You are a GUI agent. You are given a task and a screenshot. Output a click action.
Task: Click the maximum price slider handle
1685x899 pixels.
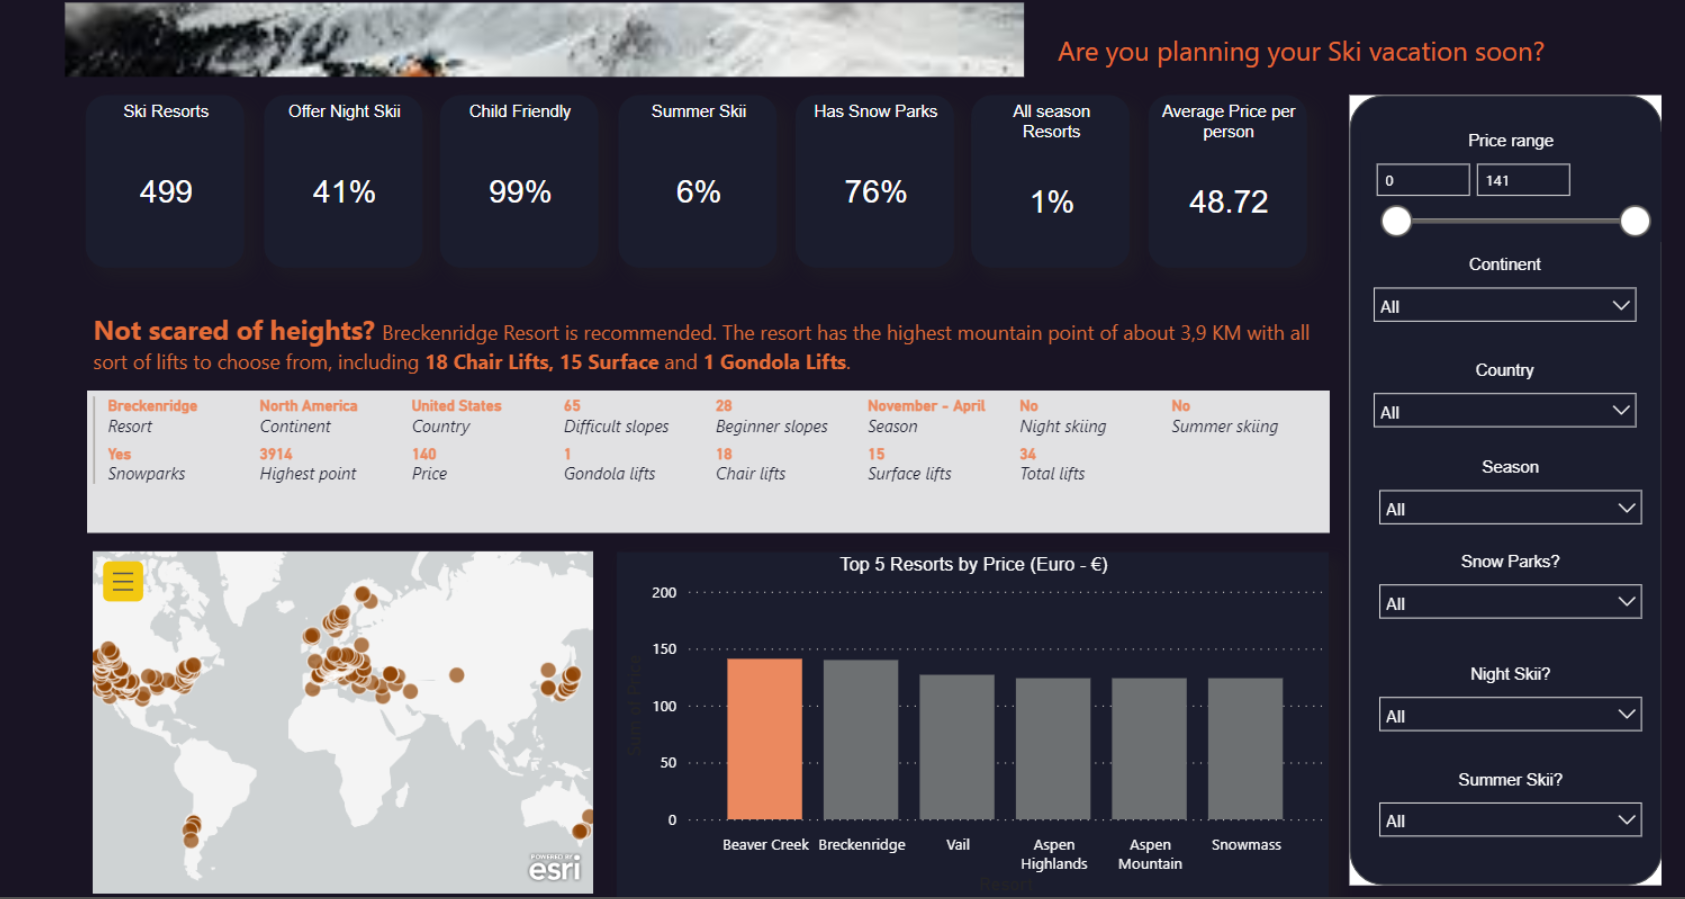pos(1635,221)
